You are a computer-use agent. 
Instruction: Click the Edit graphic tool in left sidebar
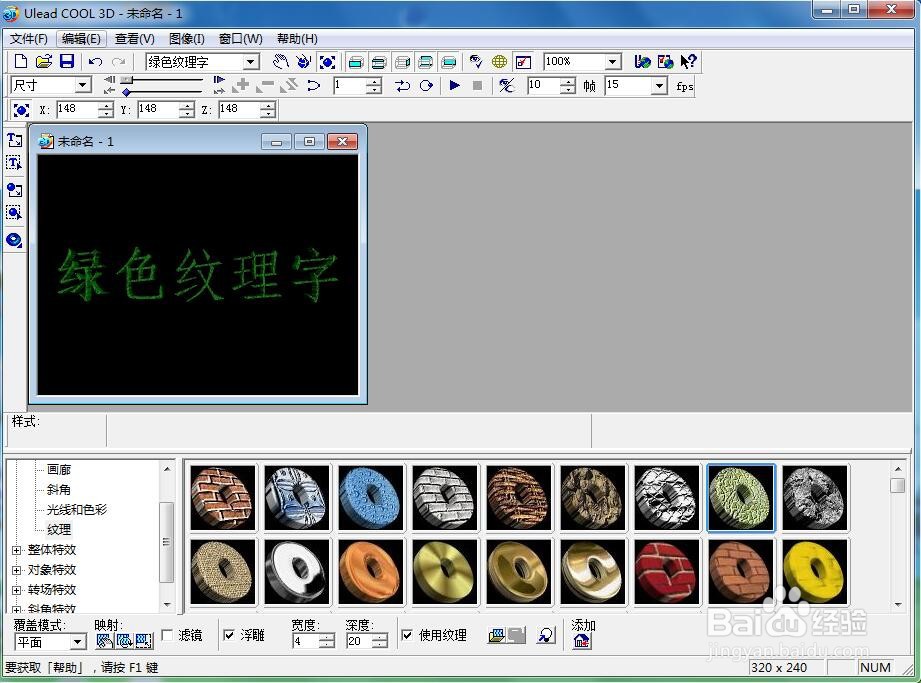click(x=14, y=212)
